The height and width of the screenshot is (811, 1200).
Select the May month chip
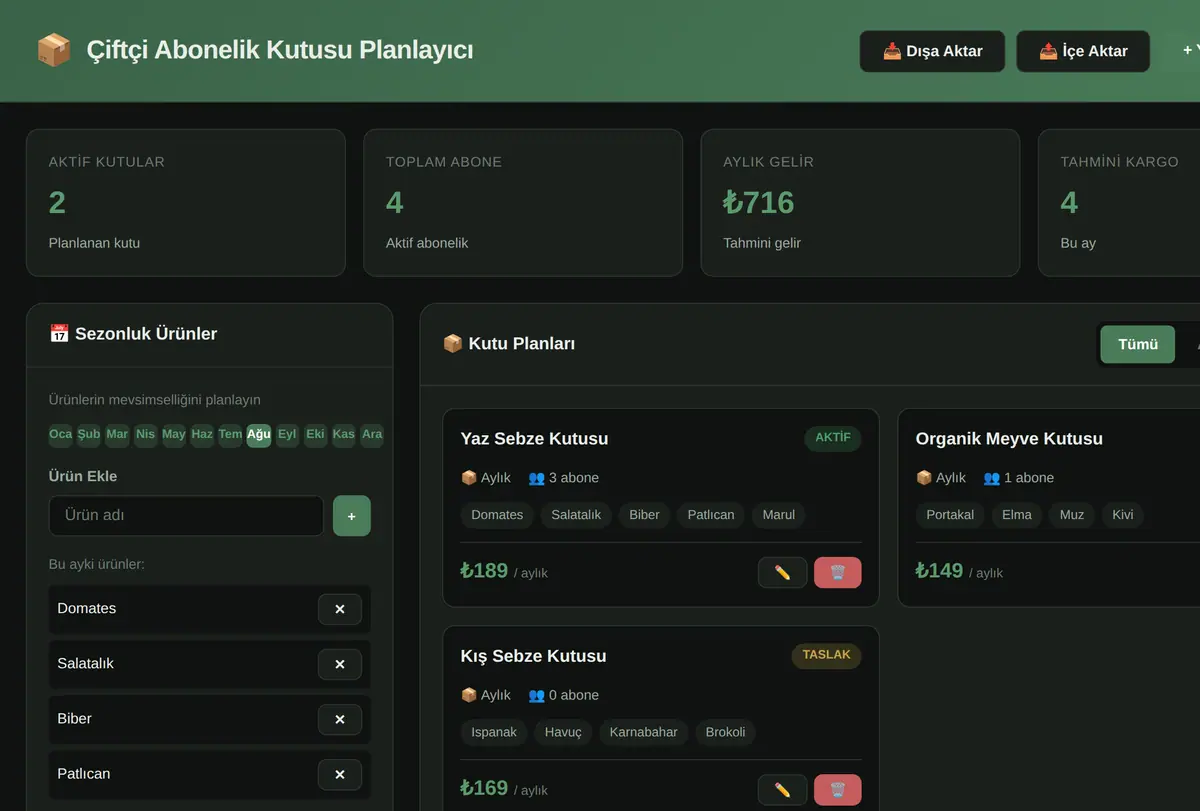point(174,434)
